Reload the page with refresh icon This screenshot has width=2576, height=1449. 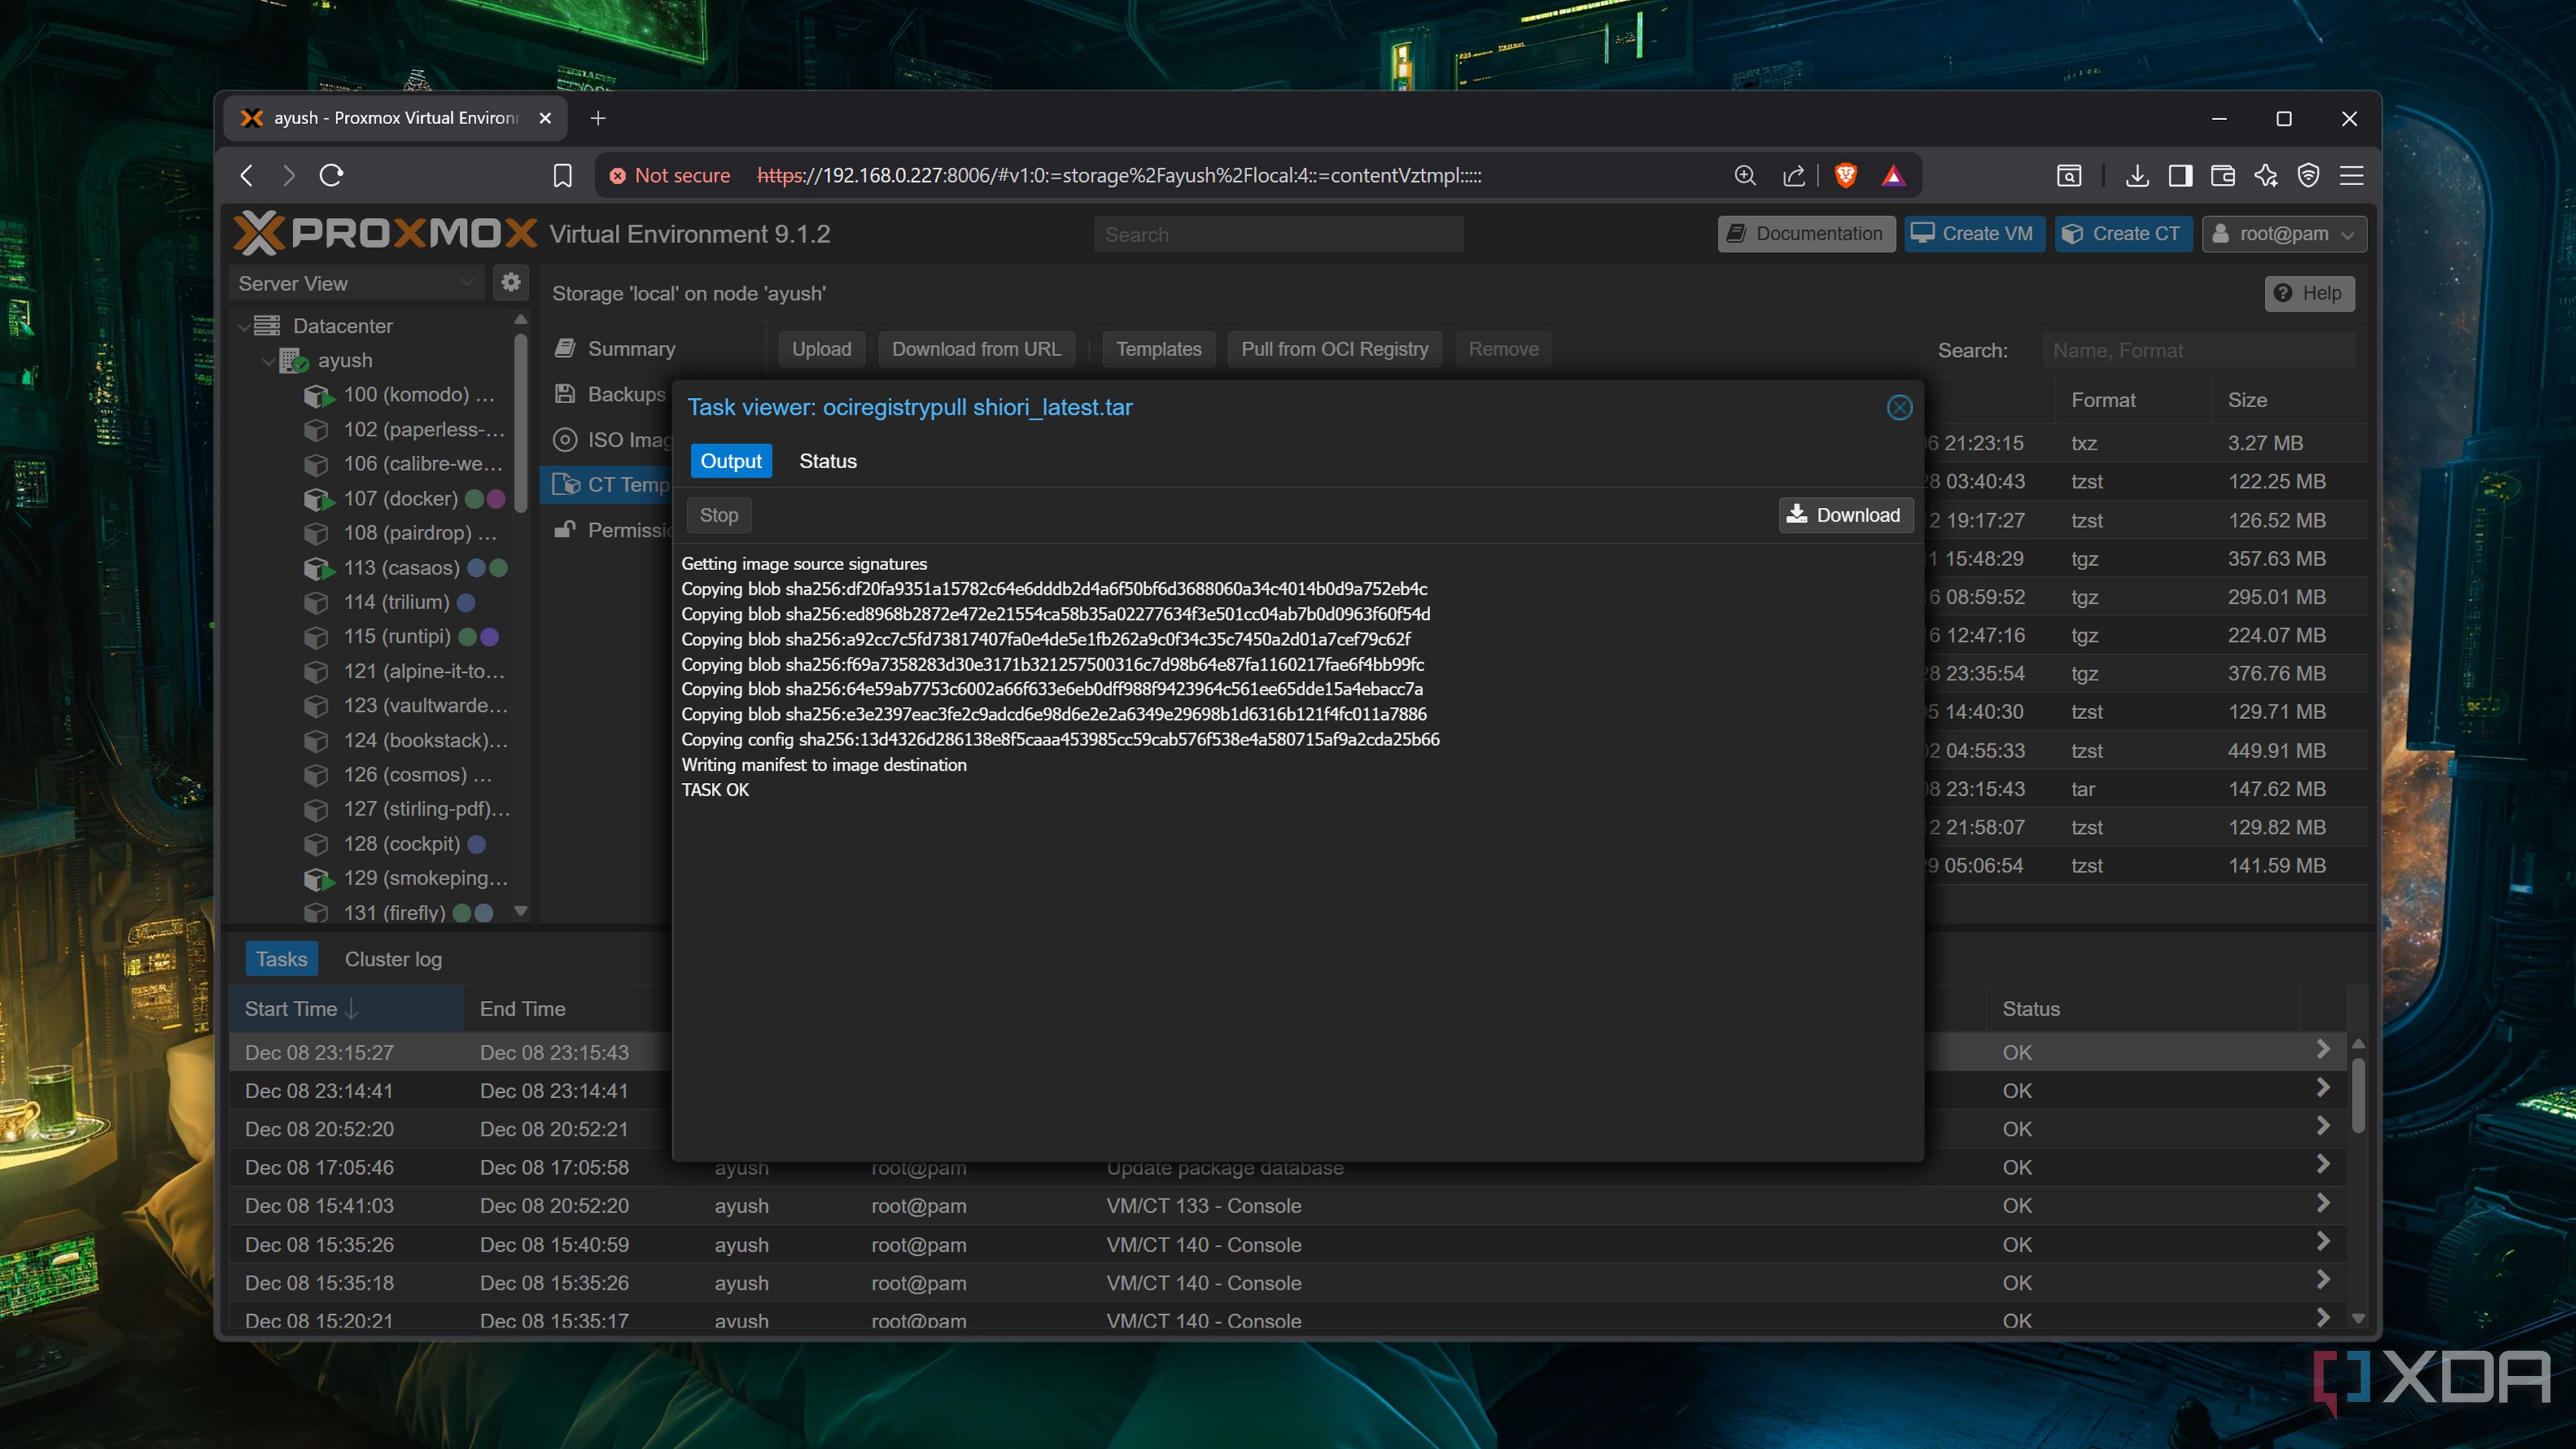[x=331, y=176]
